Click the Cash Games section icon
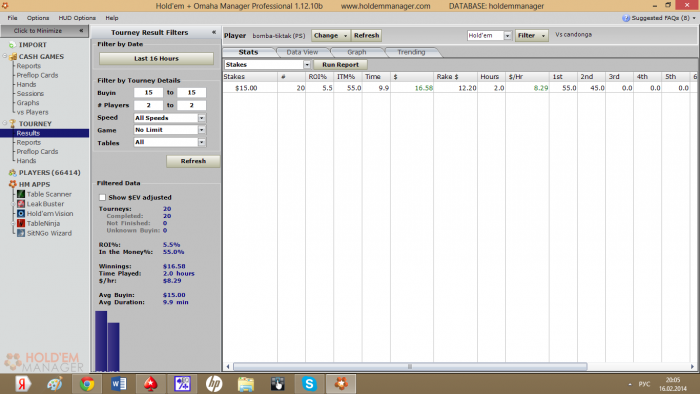The width and height of the screenshot is (700, 394). pyautogui.click(x=13, y=57)
